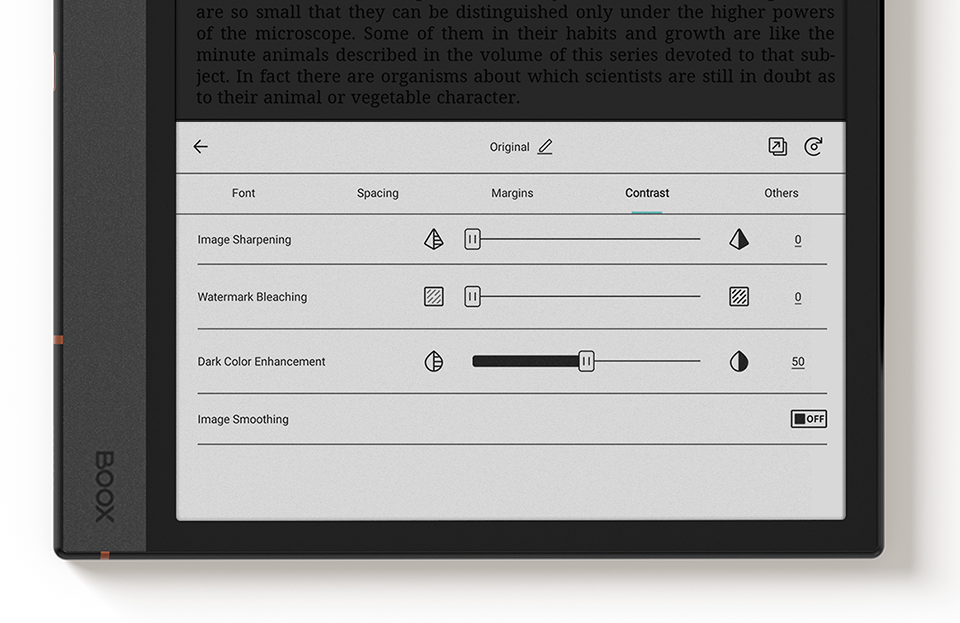Open the Spacing tab

[x=378, y=193]
